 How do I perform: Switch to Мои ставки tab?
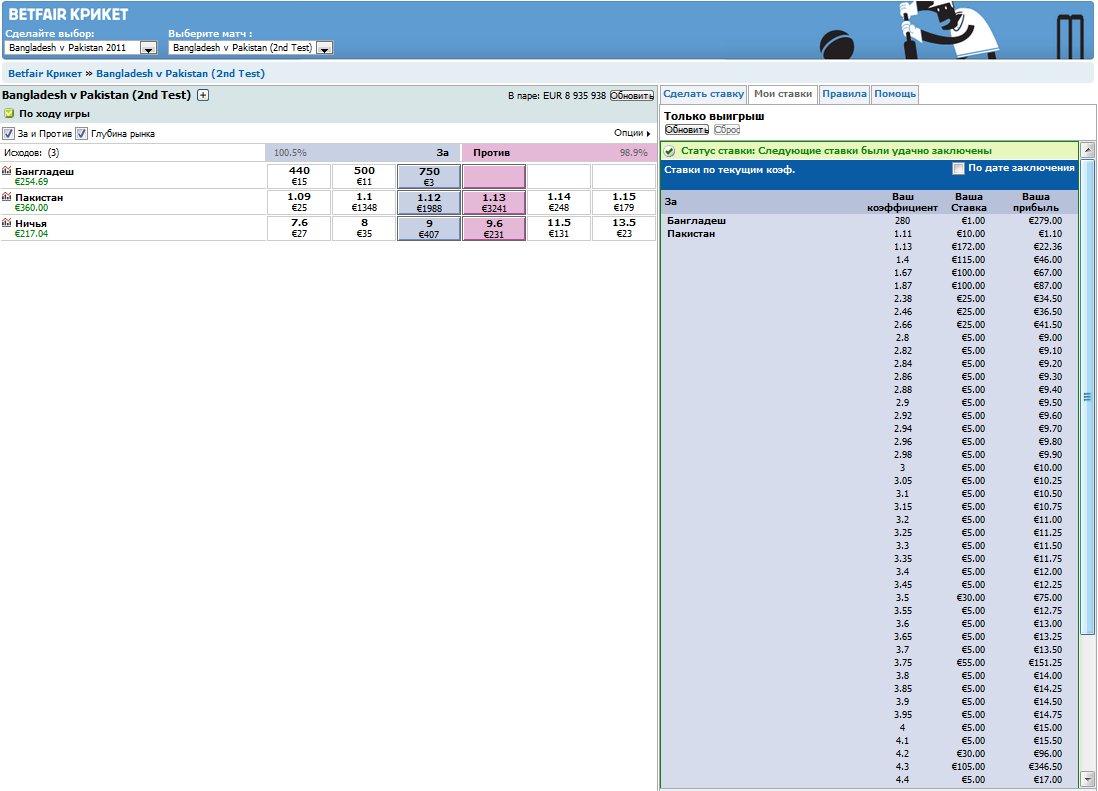coord(783,94)
